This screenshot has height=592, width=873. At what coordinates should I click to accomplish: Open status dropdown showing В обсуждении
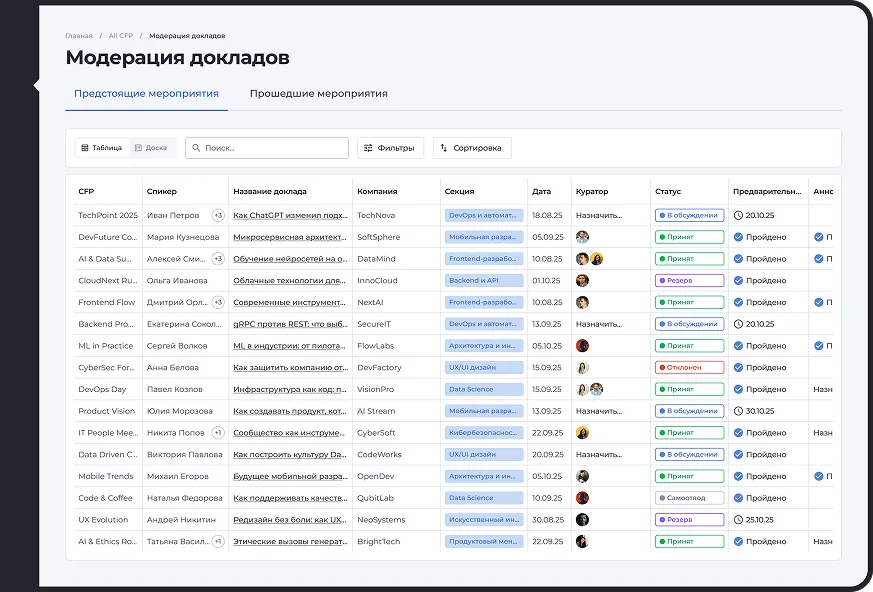click(689, 214)
